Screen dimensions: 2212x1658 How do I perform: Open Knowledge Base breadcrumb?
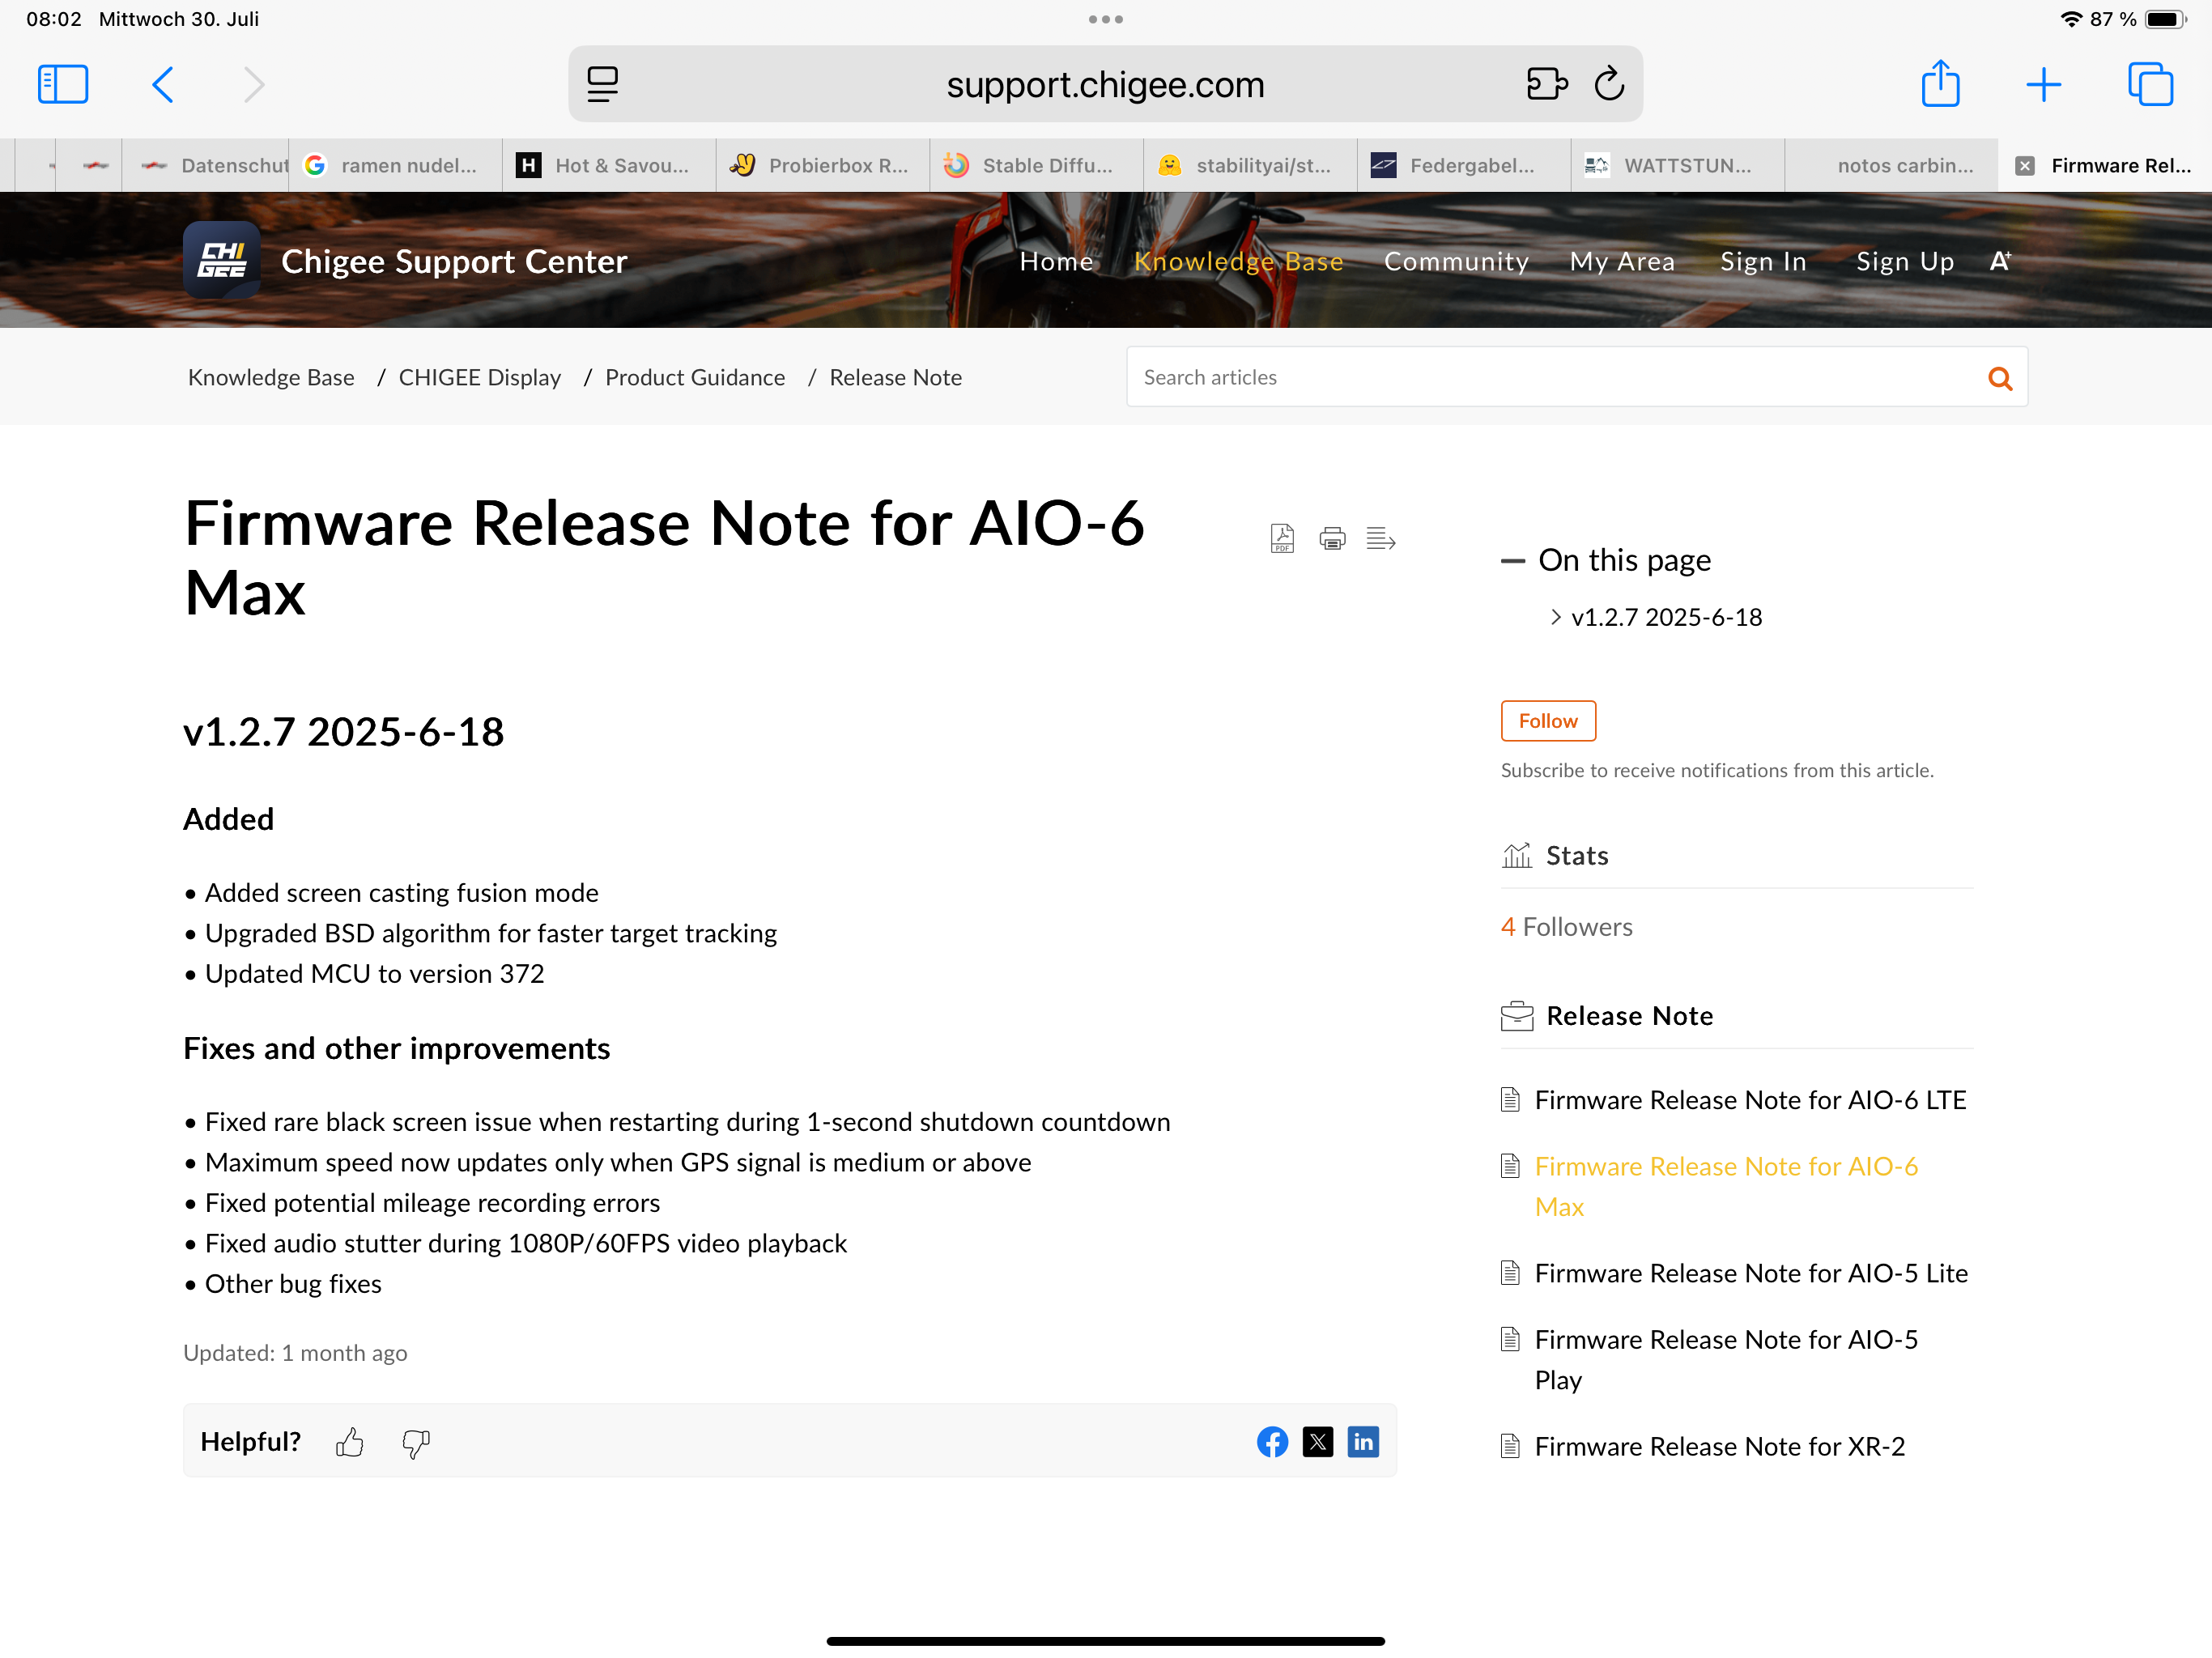point(271,377)
